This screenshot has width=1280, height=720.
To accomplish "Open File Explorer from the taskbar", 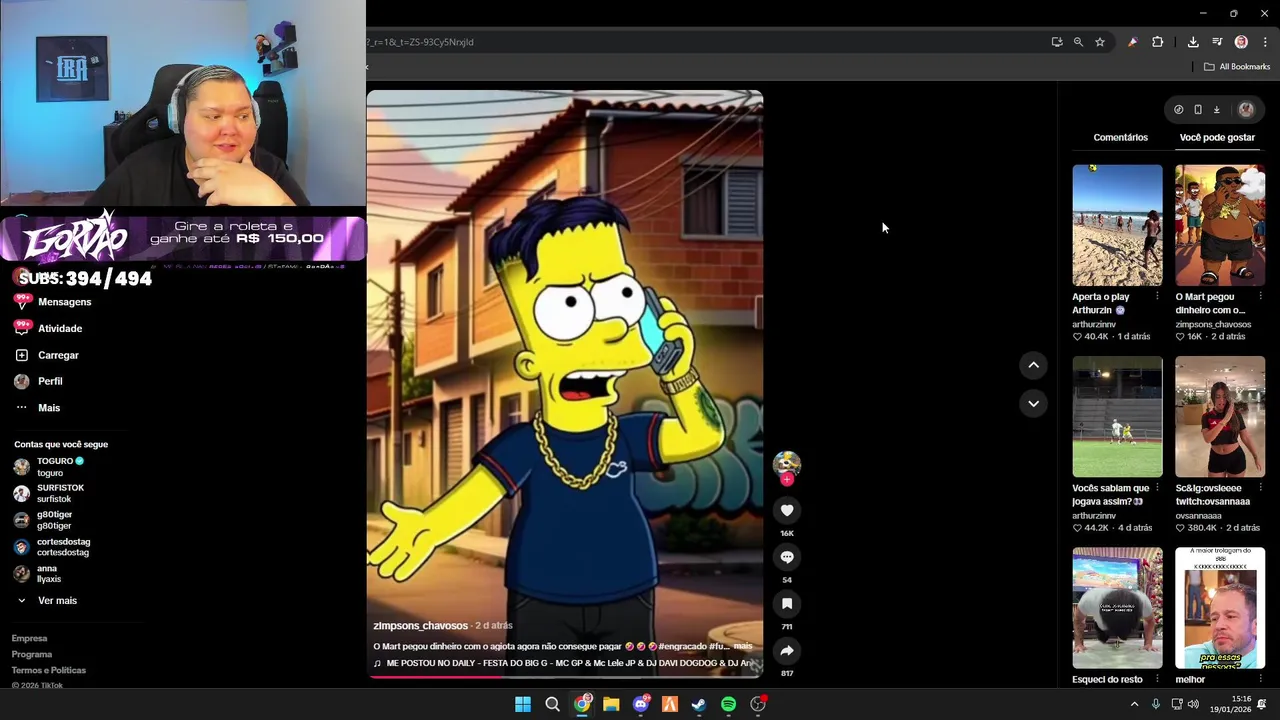I will point(611,705).
